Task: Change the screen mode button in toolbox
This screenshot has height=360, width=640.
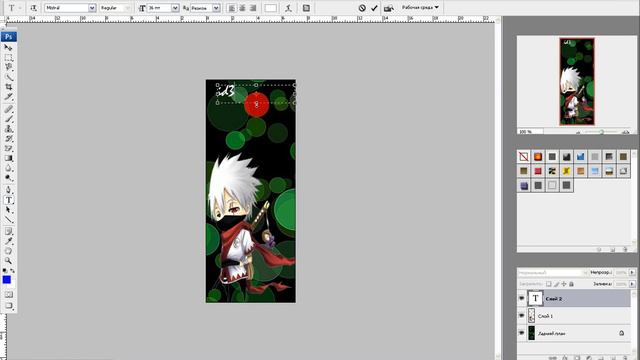Action: click(8, 306)
